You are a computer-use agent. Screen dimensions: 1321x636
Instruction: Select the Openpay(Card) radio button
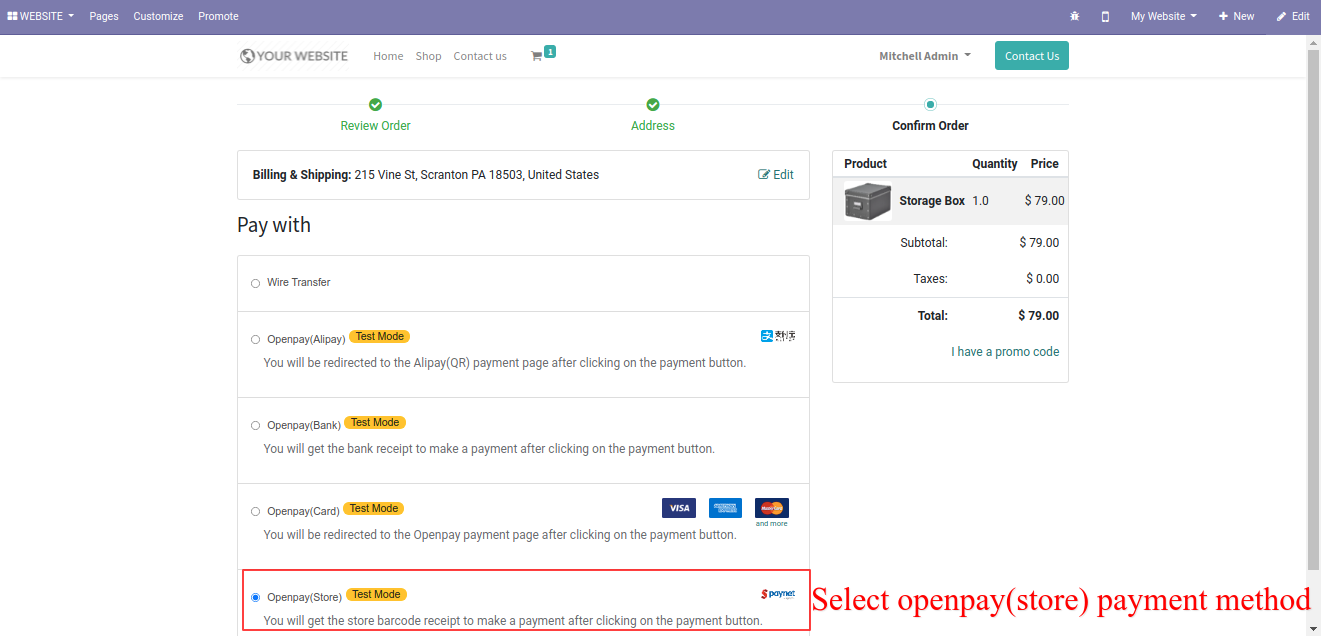[x=255, y=512]
